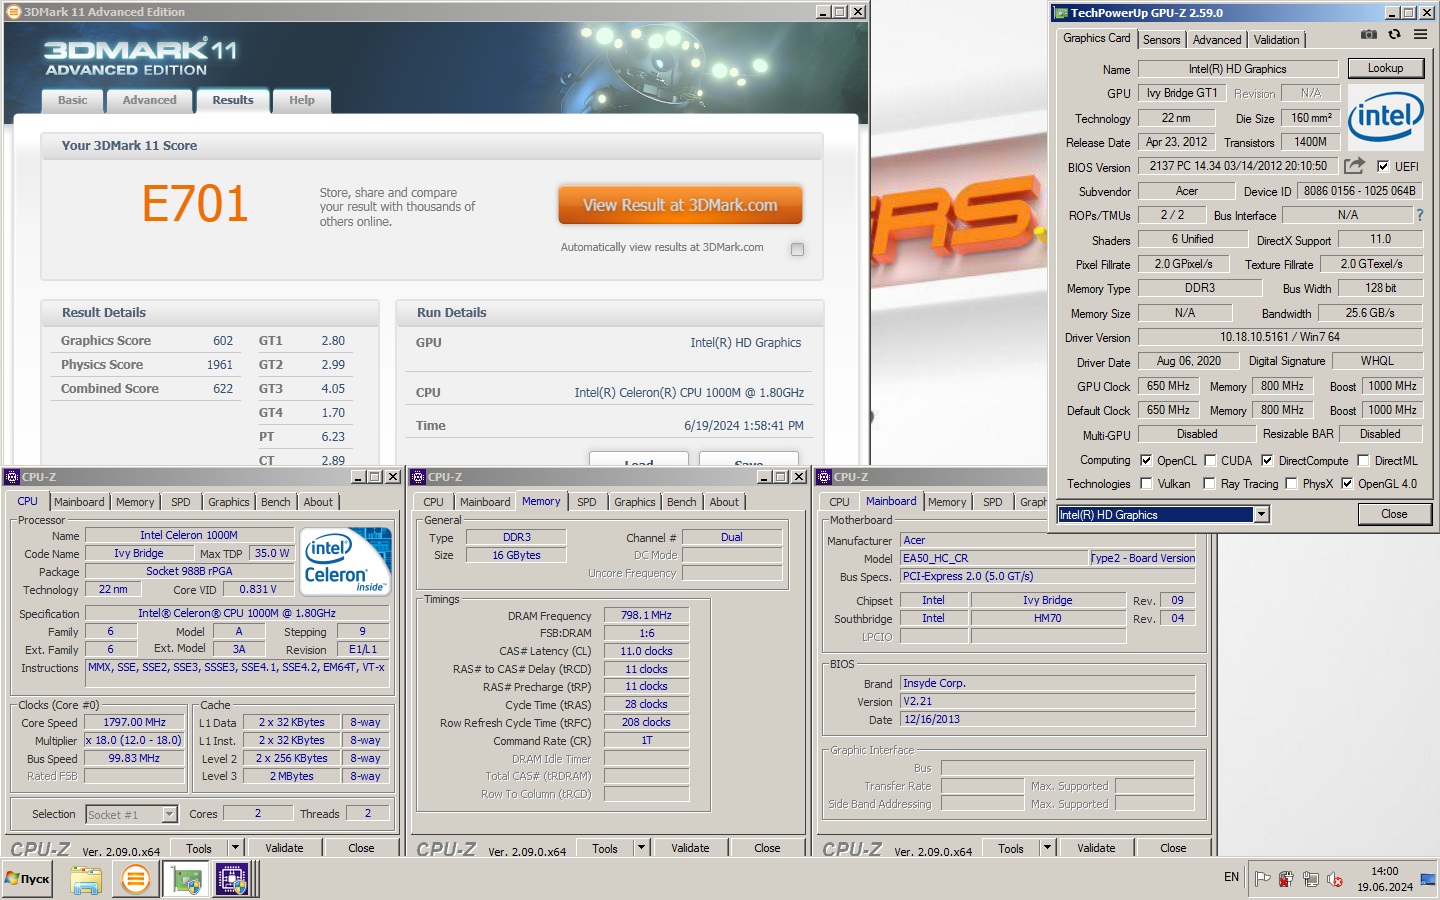The width and height of the screenshot is (1440, 900).
Task: Open the GPU selection dropdown in GPU-Z
Action: pos(1261,514)
